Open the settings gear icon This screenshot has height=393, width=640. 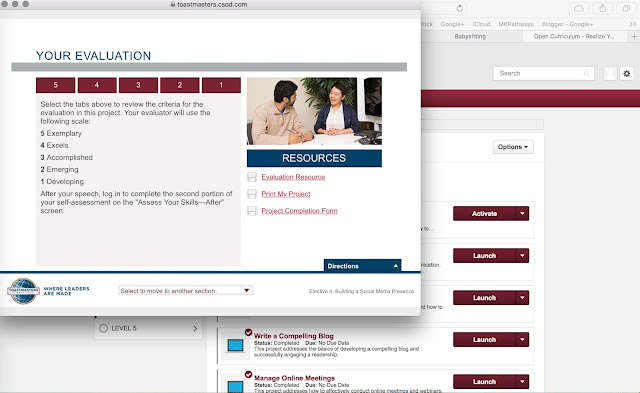coord(627,73)
